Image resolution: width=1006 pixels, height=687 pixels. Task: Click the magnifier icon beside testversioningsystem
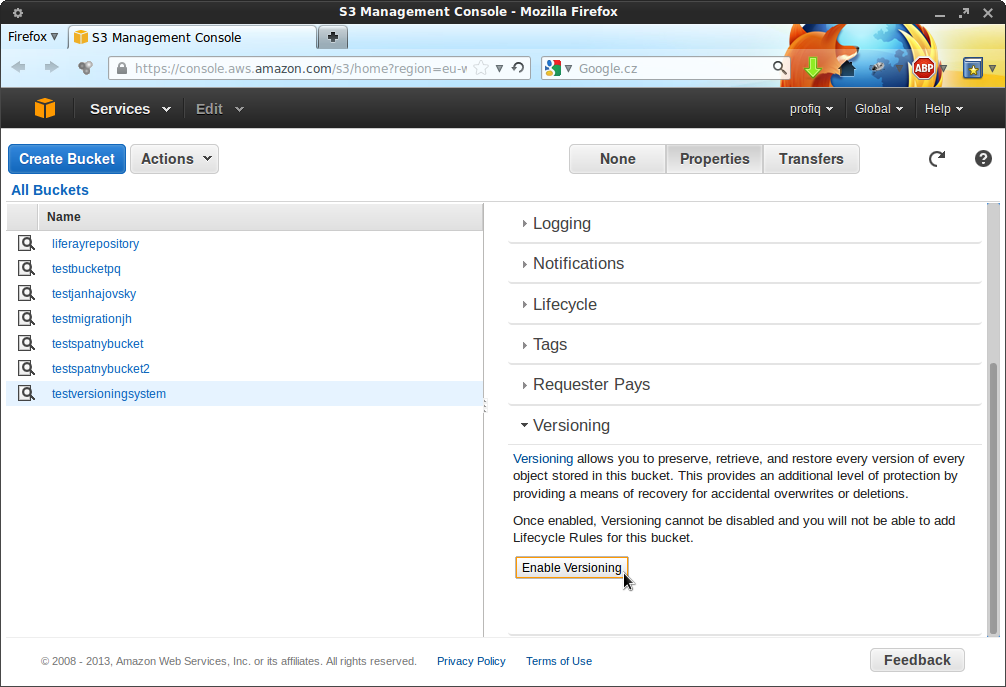coord(26,393)
